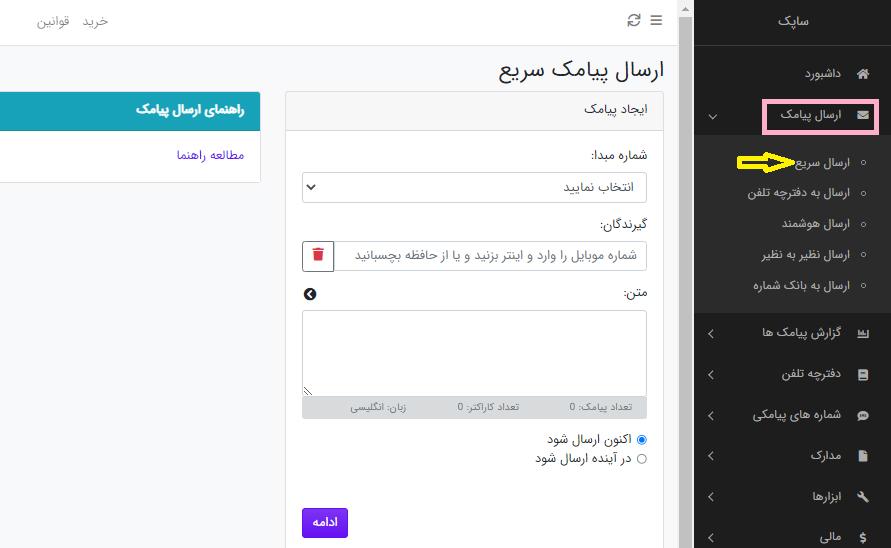891x548 pixels.
Task: Click the refresh icon in top bar
Action: 633,20
